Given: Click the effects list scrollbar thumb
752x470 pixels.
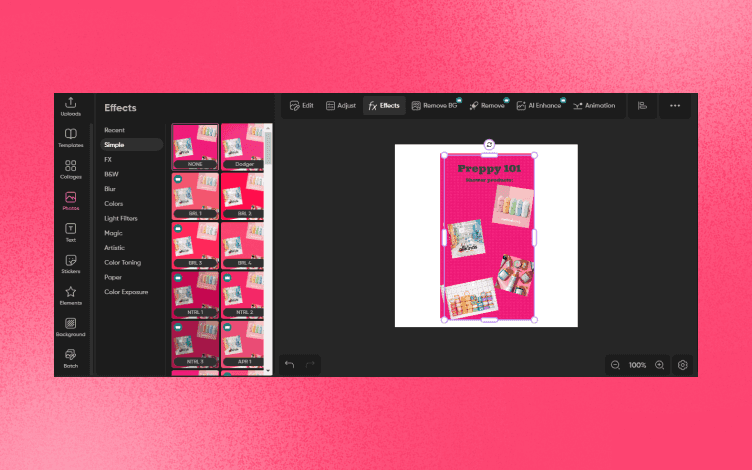Looking at the screenshot, I should [268, 148].
